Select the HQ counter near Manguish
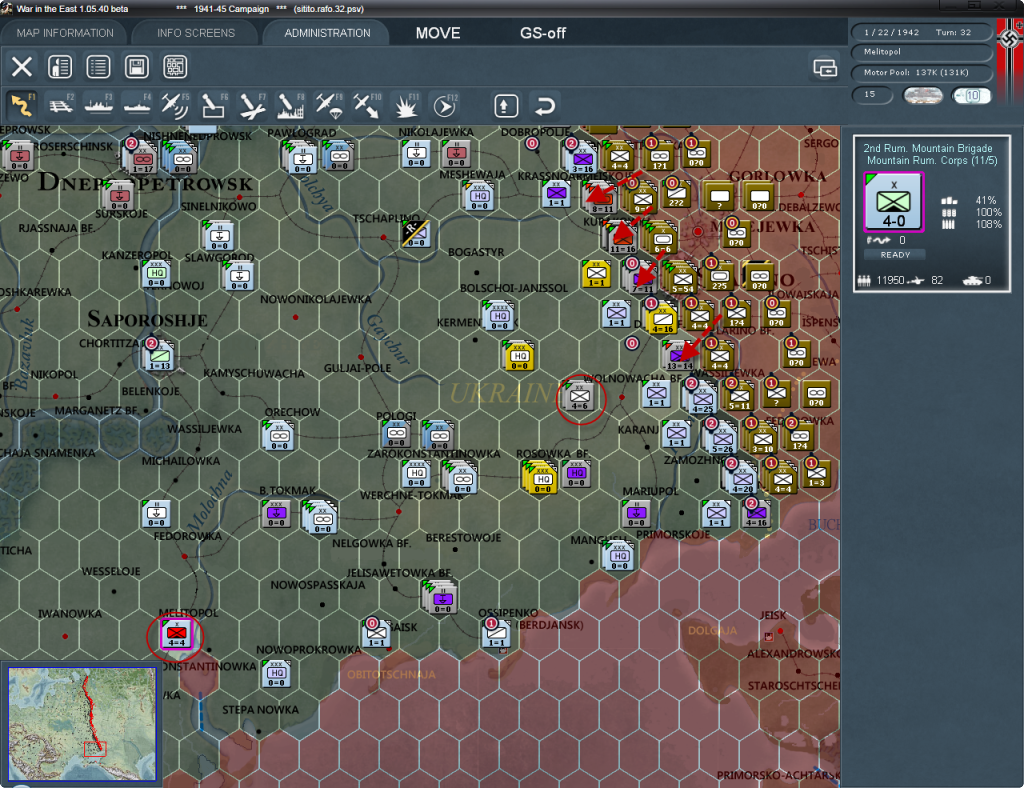The image size is (1024, 788). (619, 556)
